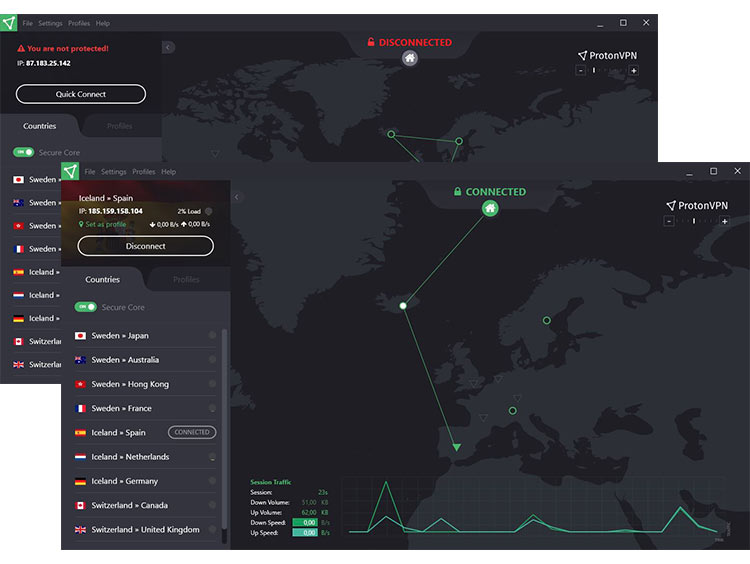Click the Hong Kong flag in the front window list

[80, 384]
